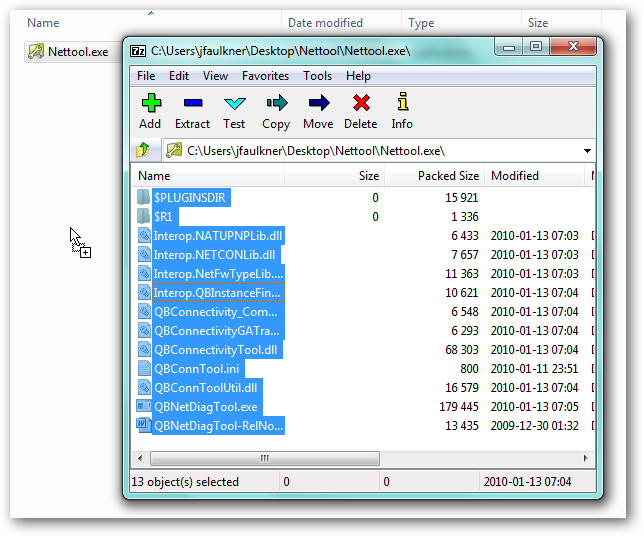Click the Move toolbar icon
Image resolution: width=644 pixels, height=536 pixels.
[x=319, y=103]
